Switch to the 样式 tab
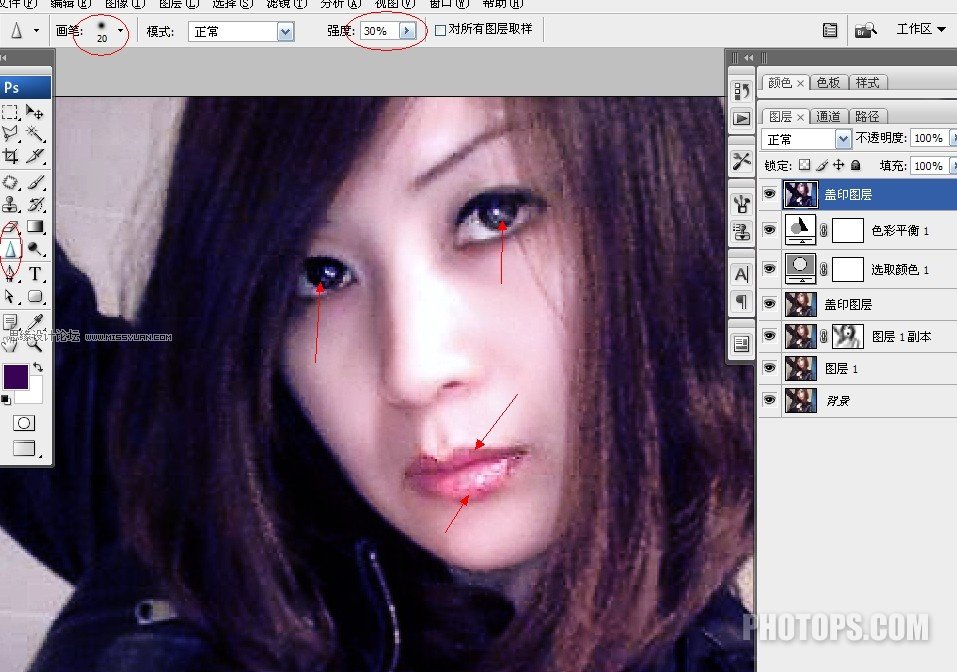The image size is (957, 672). tap(867, 82)
